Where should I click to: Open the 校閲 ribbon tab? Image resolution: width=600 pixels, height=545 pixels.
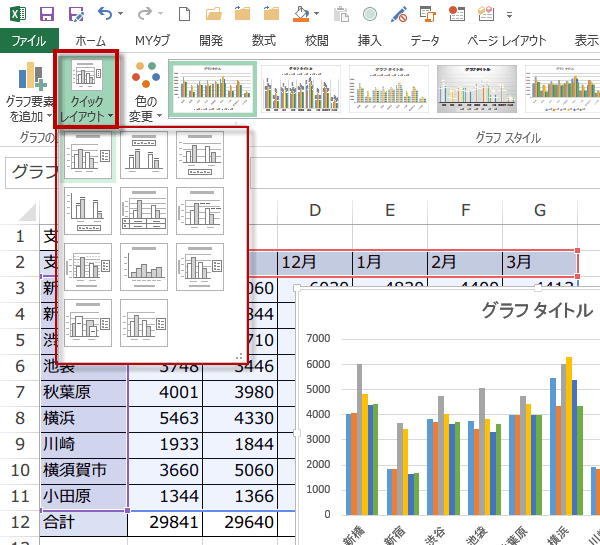(316, 41)
